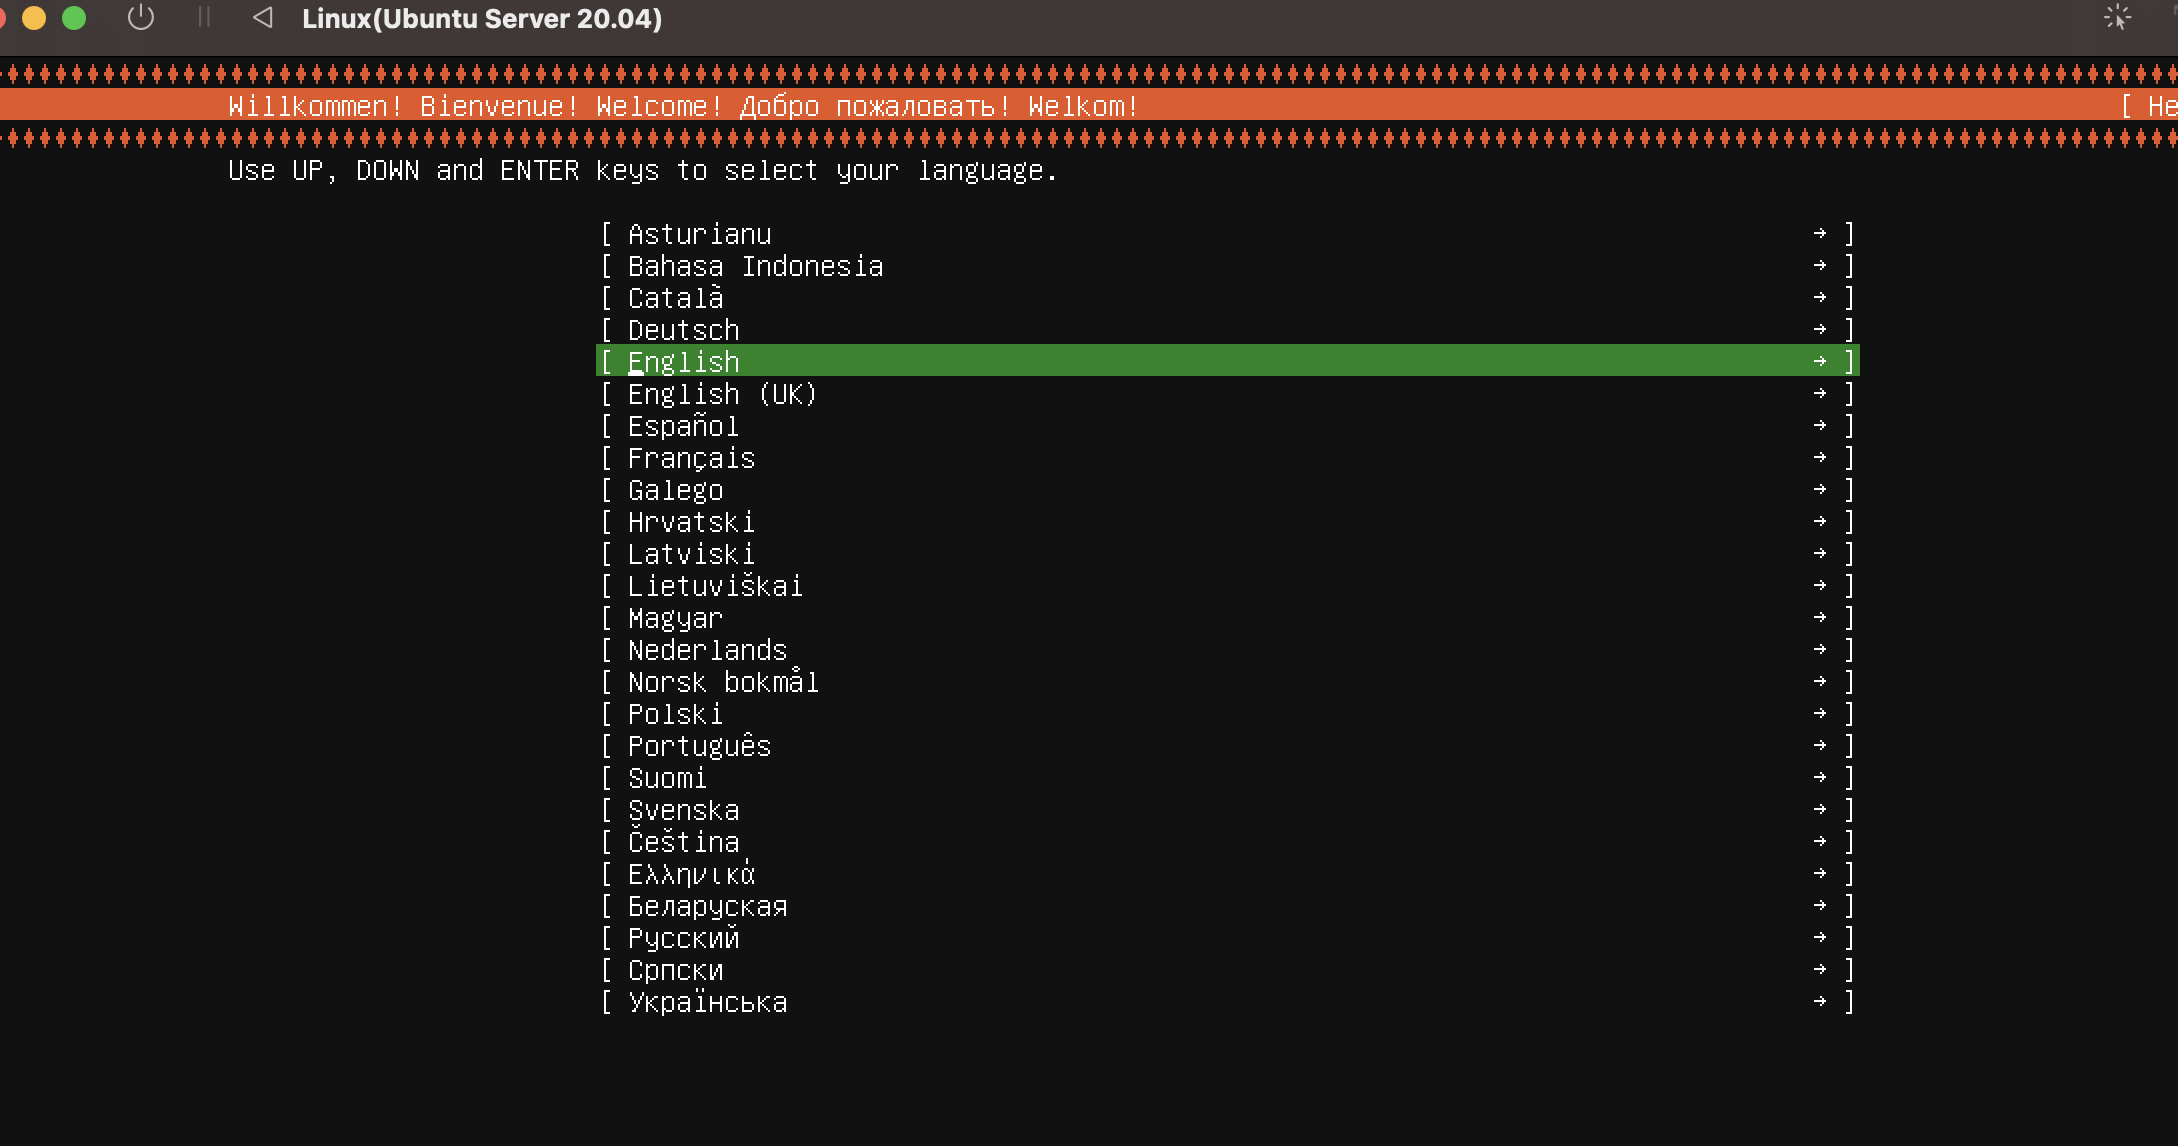Click the power icon in the title bar
Viewport: 2178px width, 1146px height.
141,18
